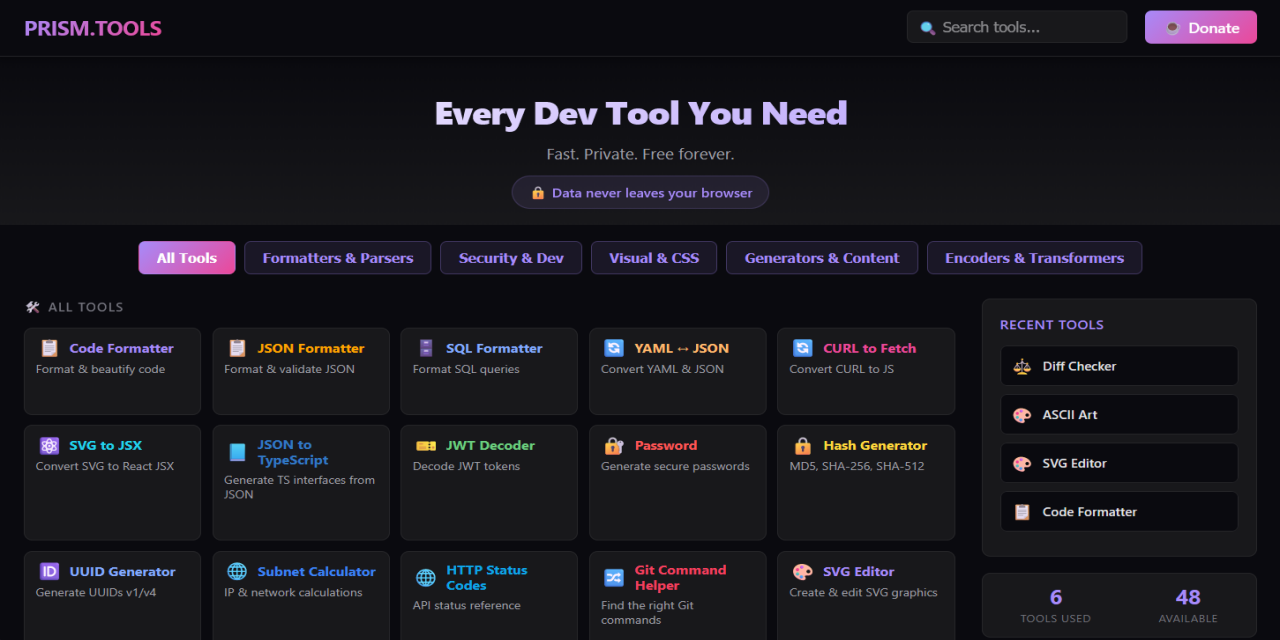Open the JWT Decoder tool icon
This screenshot has width=1280, height=640.
coord(426,445)
